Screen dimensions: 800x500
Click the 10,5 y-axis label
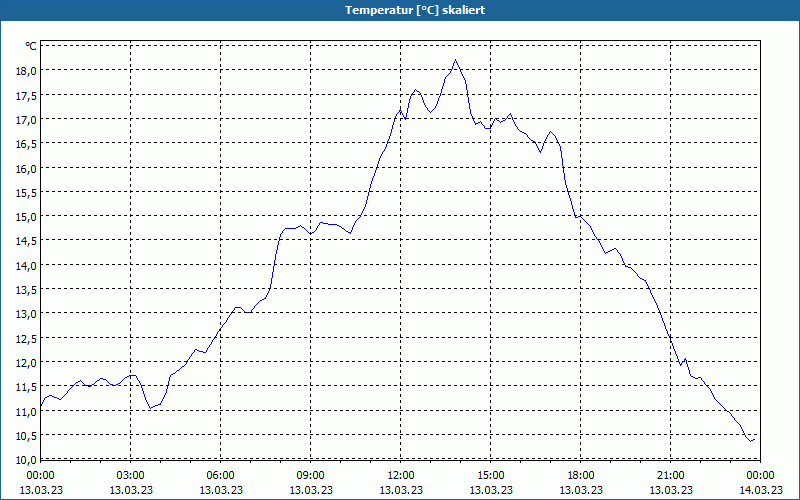click(x=26, y=436)
